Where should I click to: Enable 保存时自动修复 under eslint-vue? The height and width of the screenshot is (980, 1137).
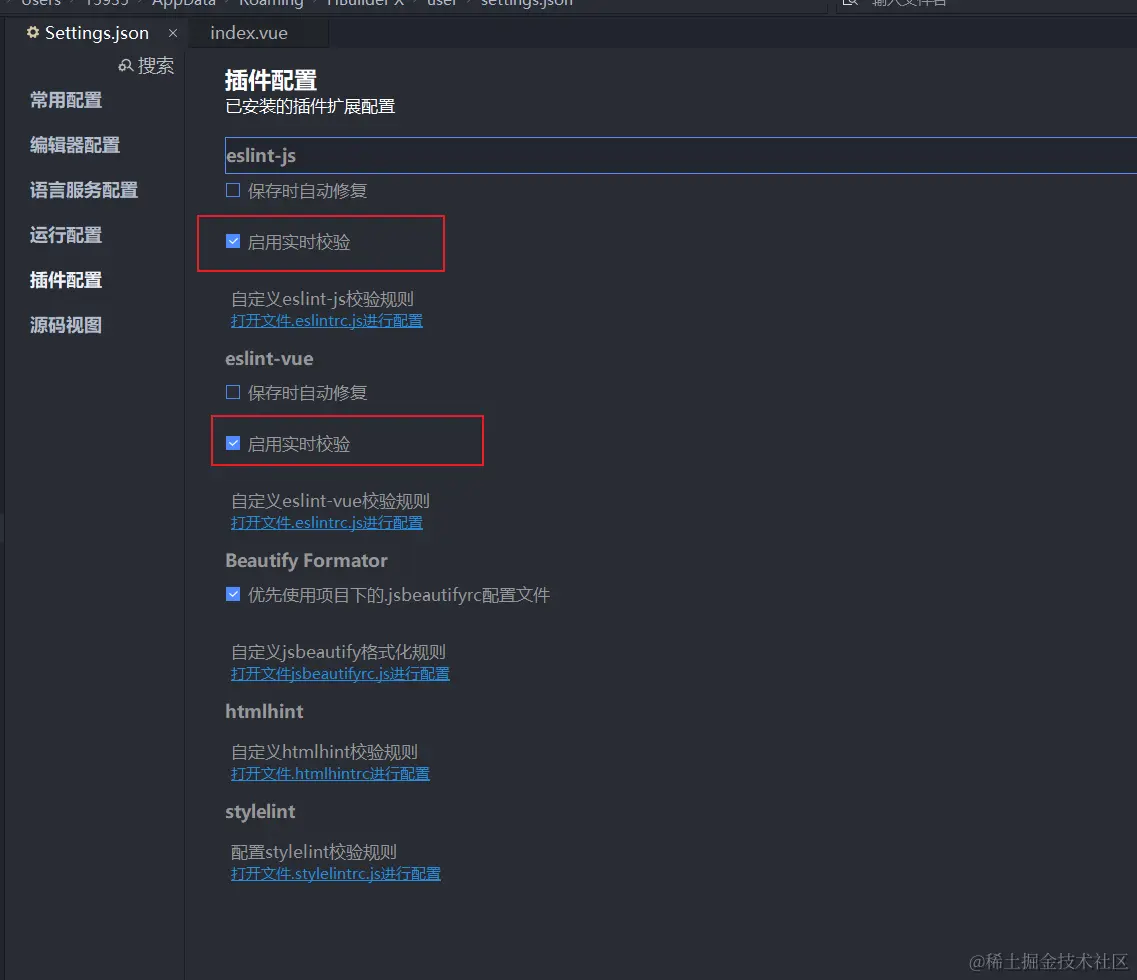[x=233, y=392]
